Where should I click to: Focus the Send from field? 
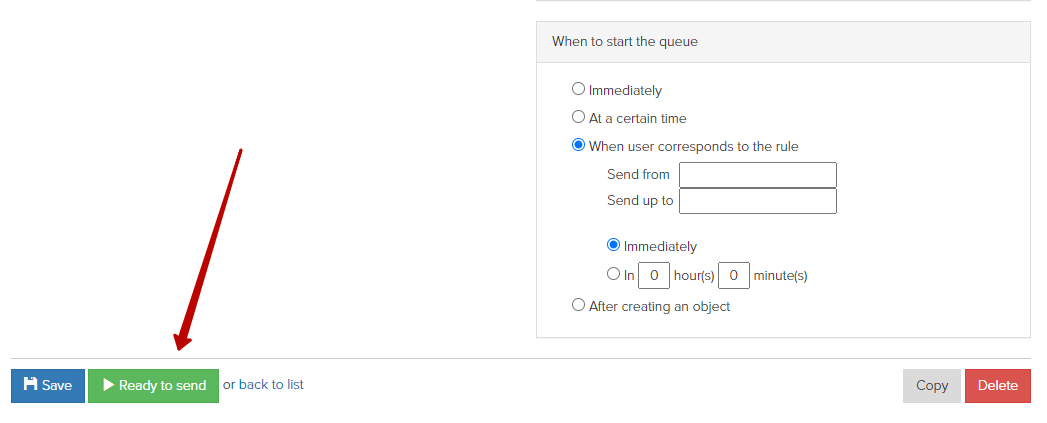coord(758,175)
